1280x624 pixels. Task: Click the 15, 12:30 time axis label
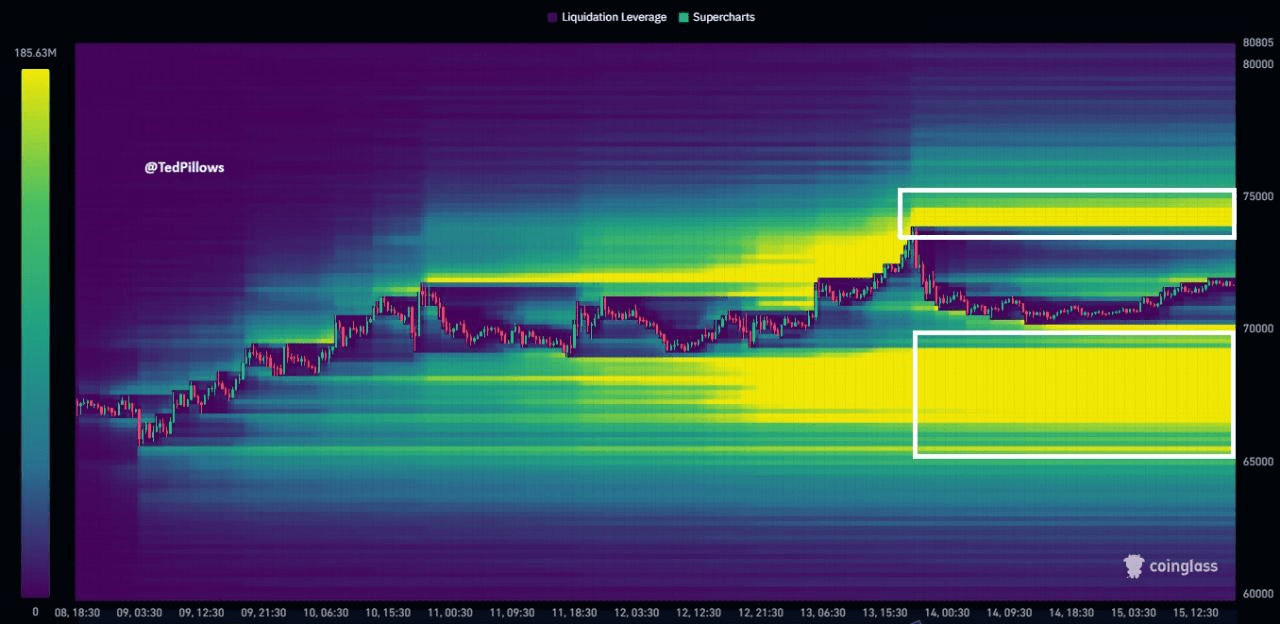[1197, 612]
